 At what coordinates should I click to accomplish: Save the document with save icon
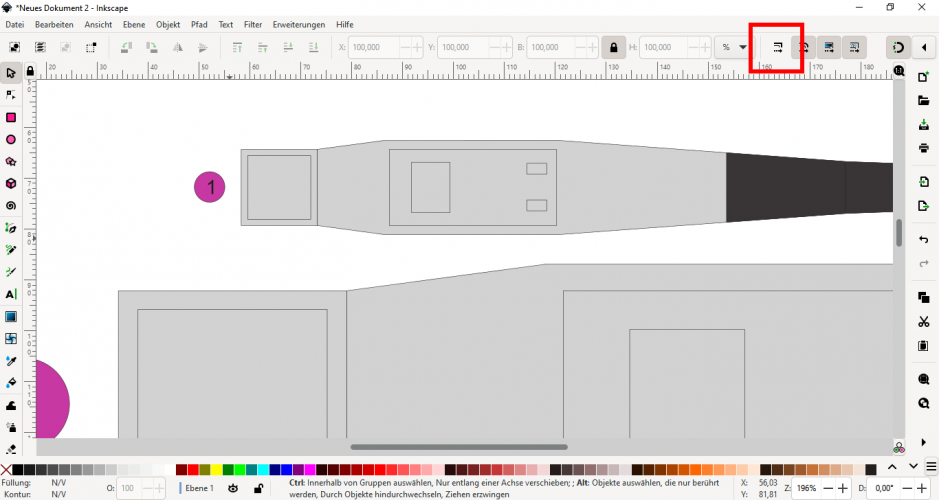click(x=923, y=125)
